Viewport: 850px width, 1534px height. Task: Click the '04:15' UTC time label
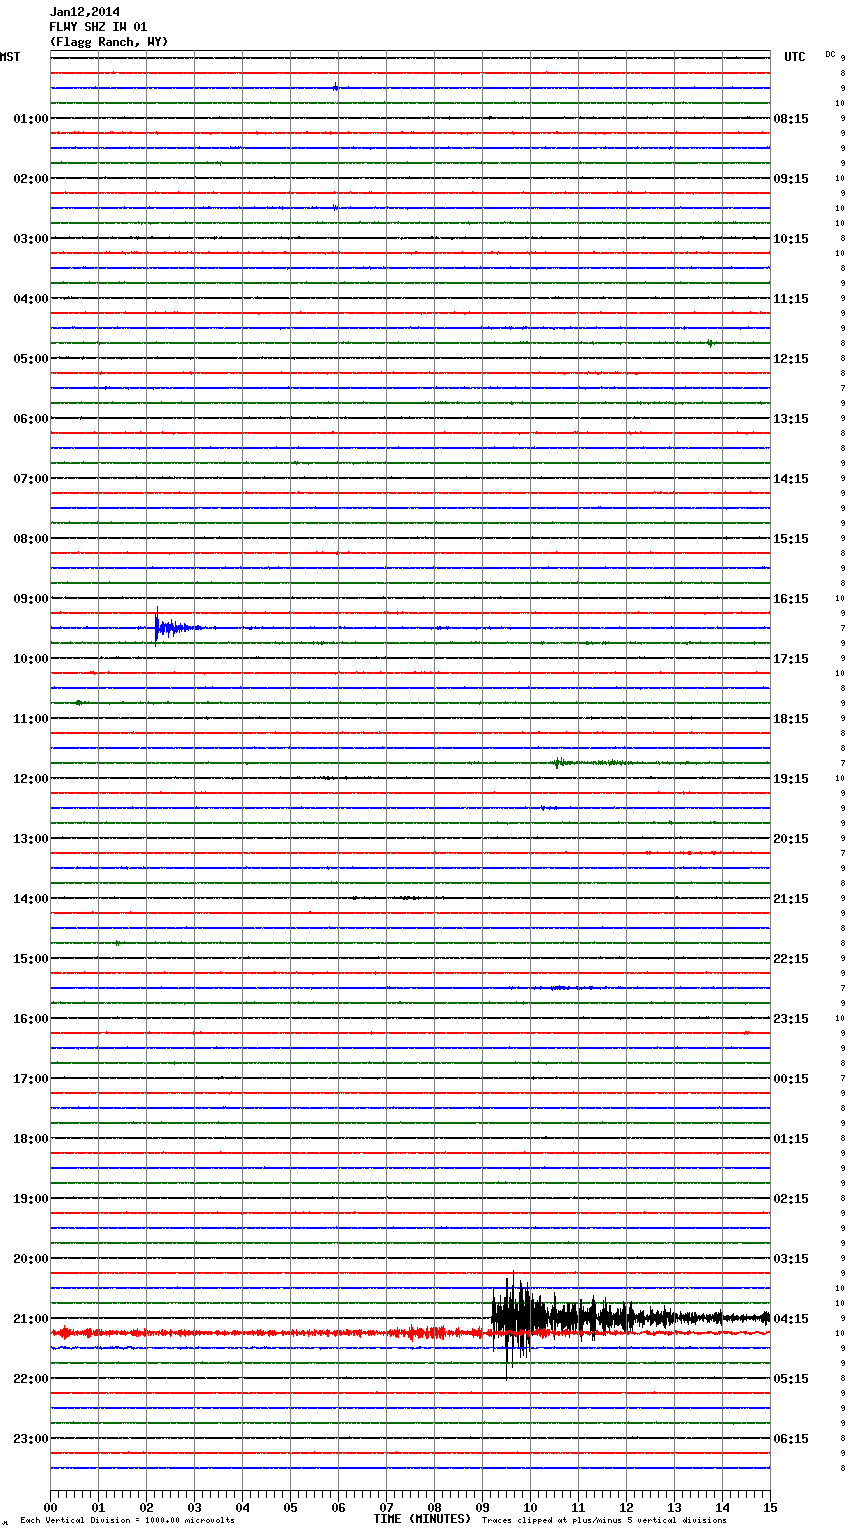791,1319
